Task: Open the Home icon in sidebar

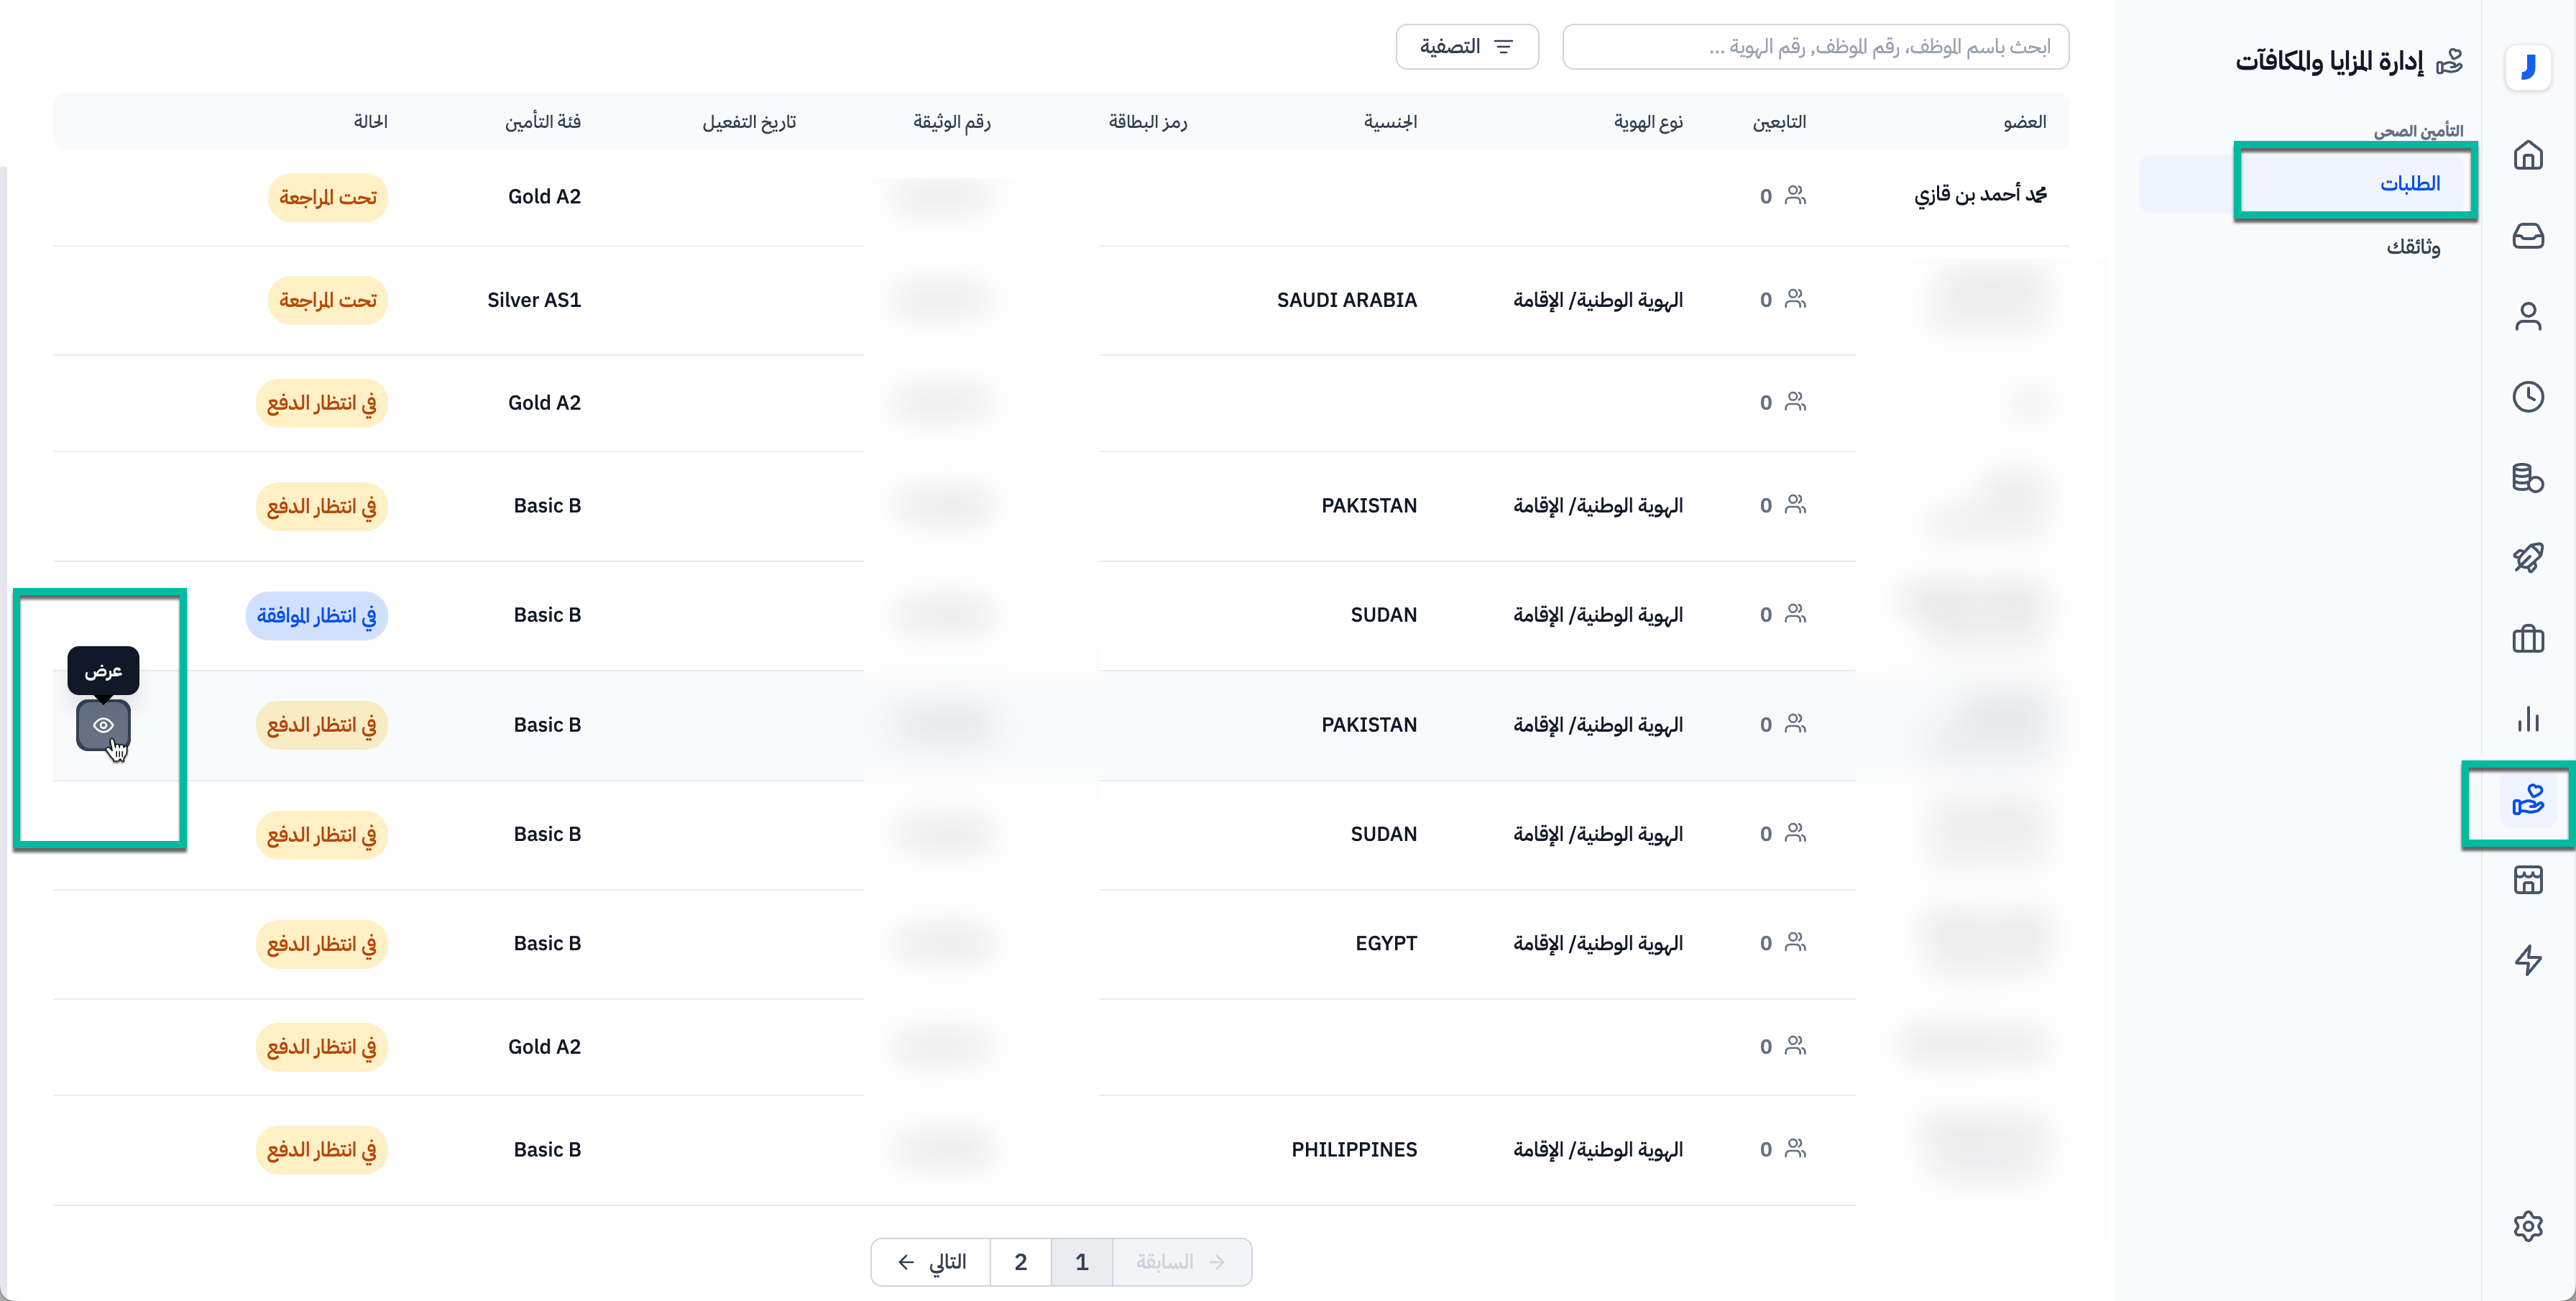Action: [2527, 155]
